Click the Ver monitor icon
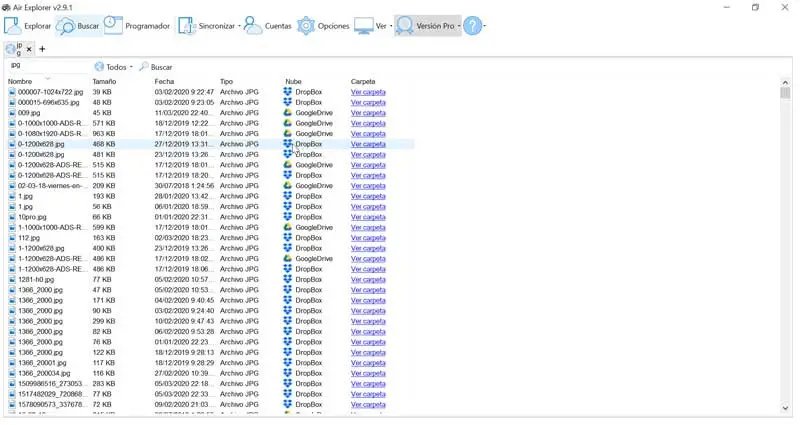800x425 pixels. pyautogui.click(x=364, y=26)
